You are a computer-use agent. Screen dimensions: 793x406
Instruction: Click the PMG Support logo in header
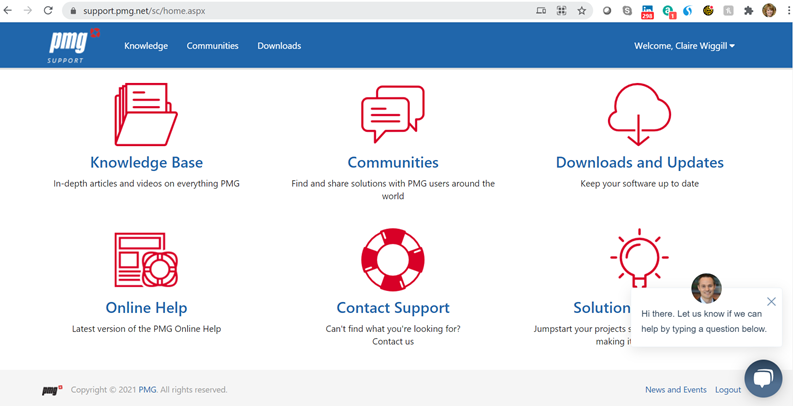coord(74,46)
